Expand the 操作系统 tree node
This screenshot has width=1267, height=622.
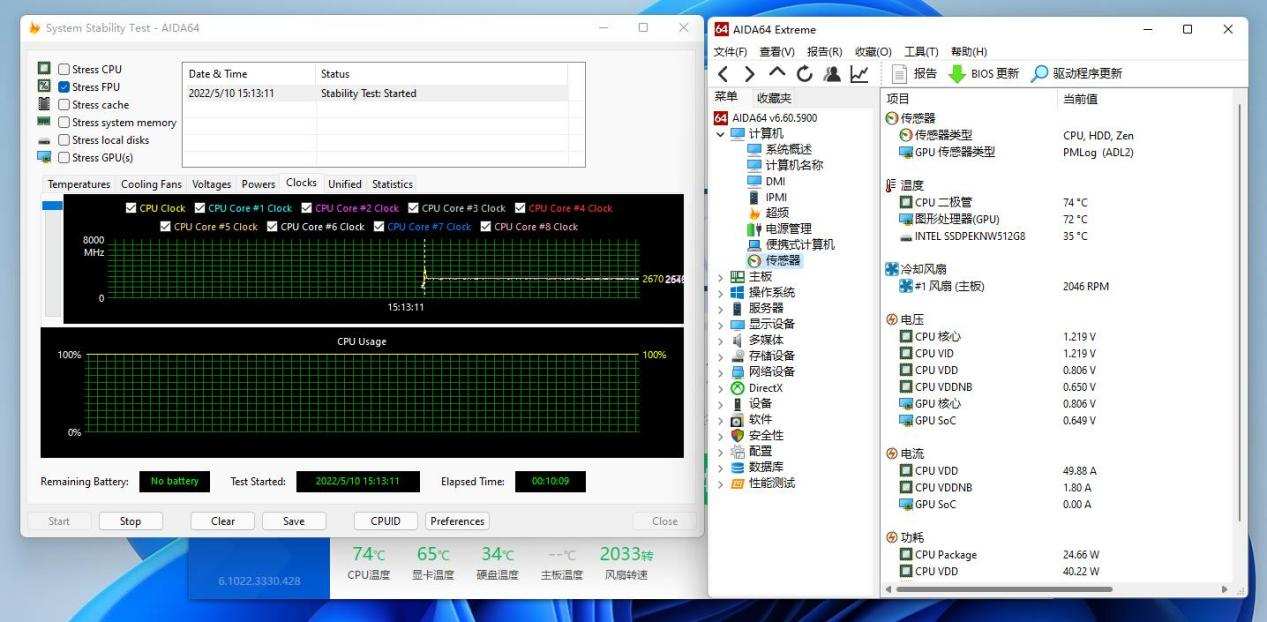[720, 293]
